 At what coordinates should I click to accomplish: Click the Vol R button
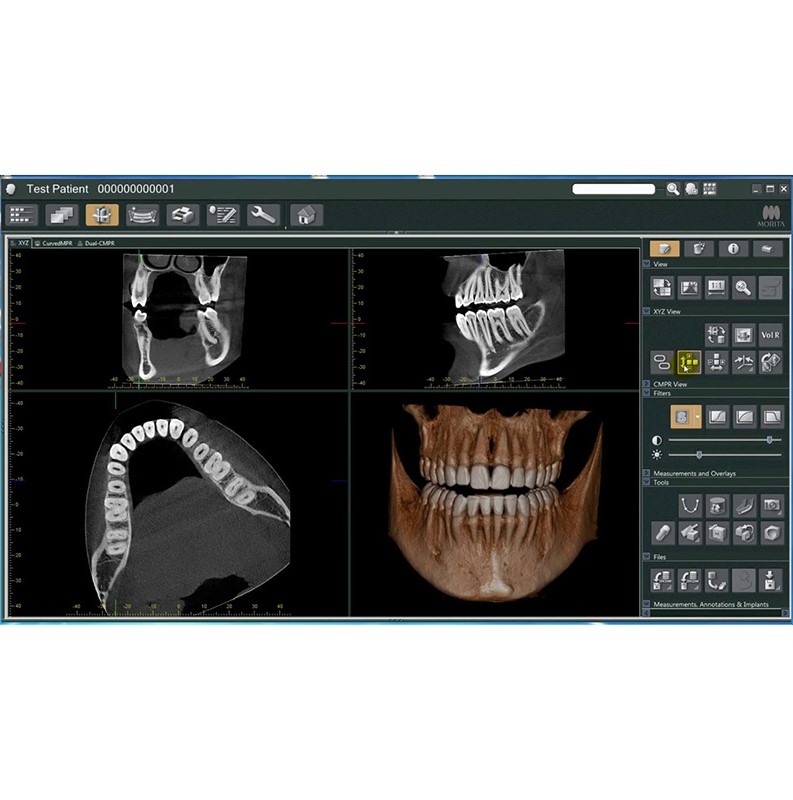770,334
